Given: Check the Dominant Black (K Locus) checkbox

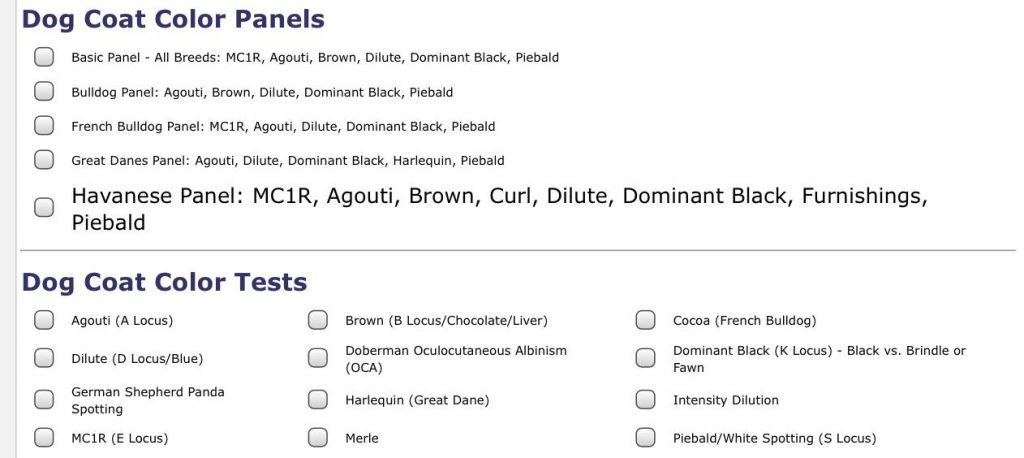Looking at the screenshot, I should pyautogui.click(x=646, y=358).
